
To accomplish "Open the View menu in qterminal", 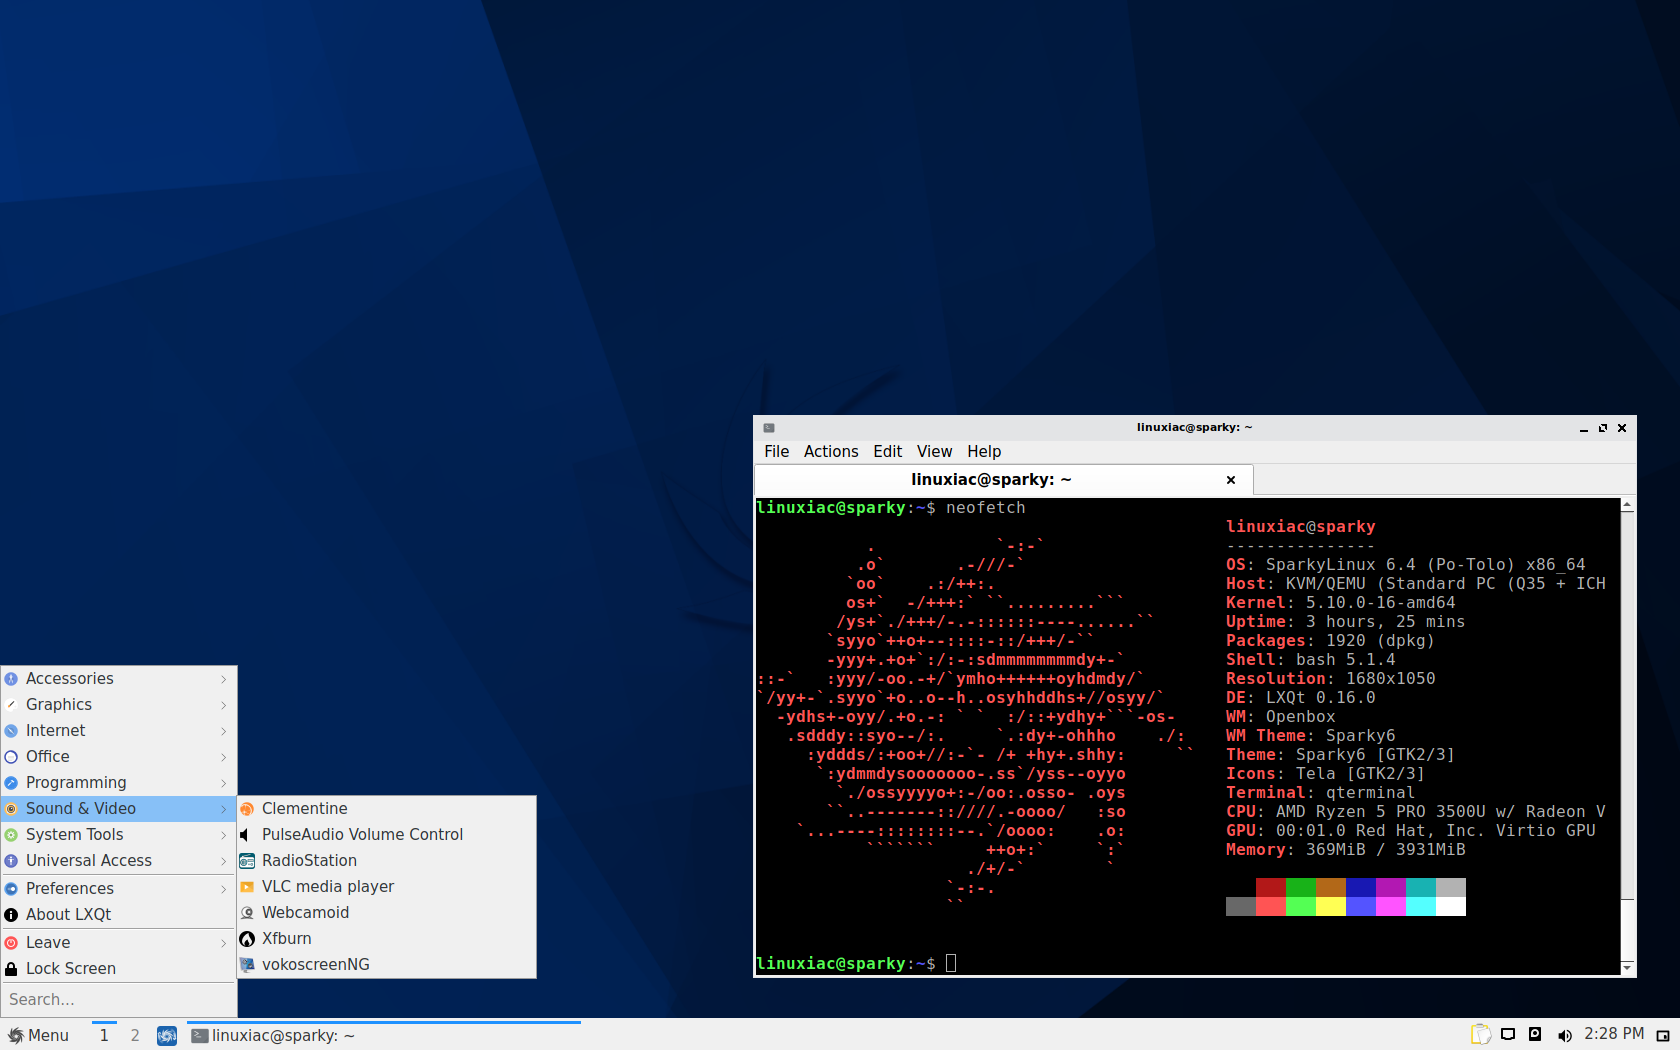I will click(x=934, y=452).
